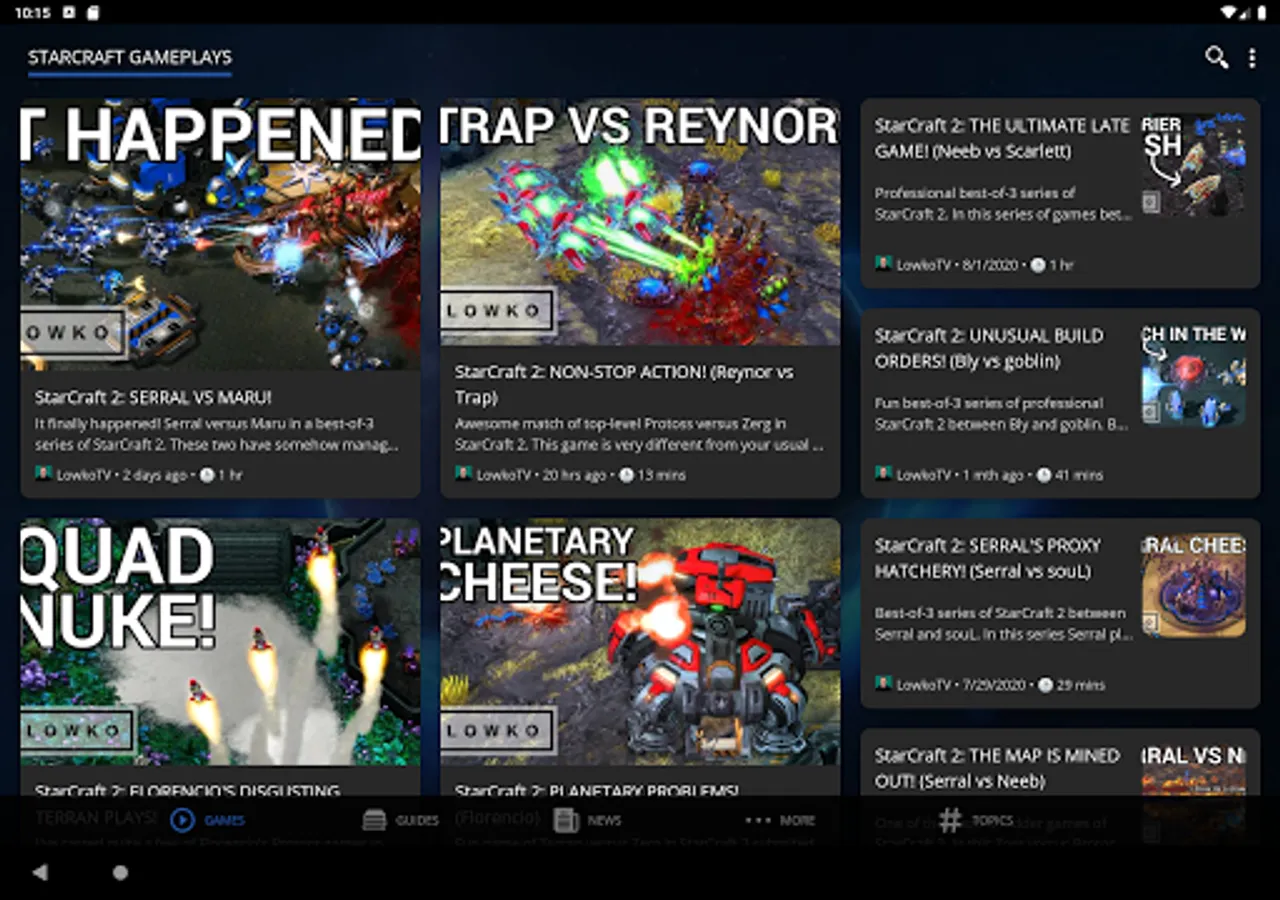
Task: Open 'NON-STOP ACTION! (Reynor vs Trap)' title
Action: point(624,384)
